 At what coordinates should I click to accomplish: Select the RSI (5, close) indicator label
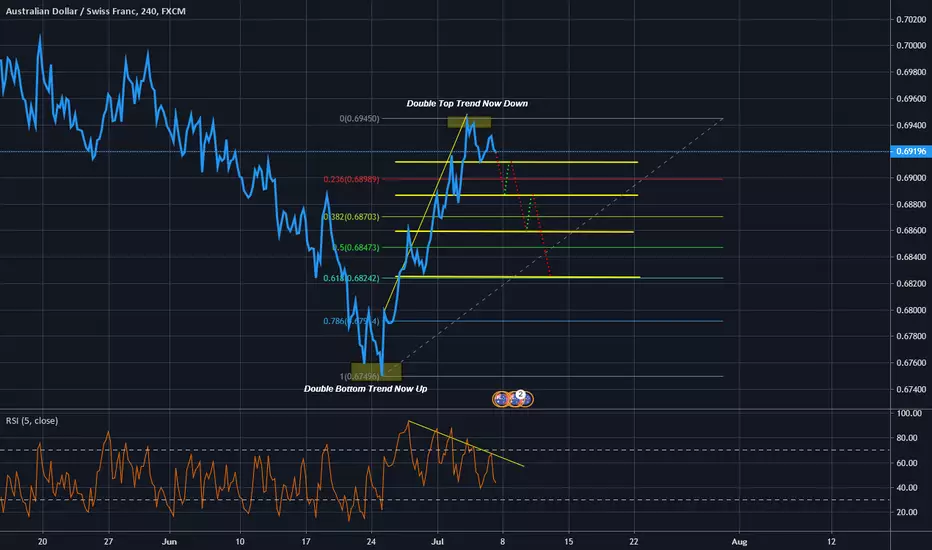tap(32, 420)
